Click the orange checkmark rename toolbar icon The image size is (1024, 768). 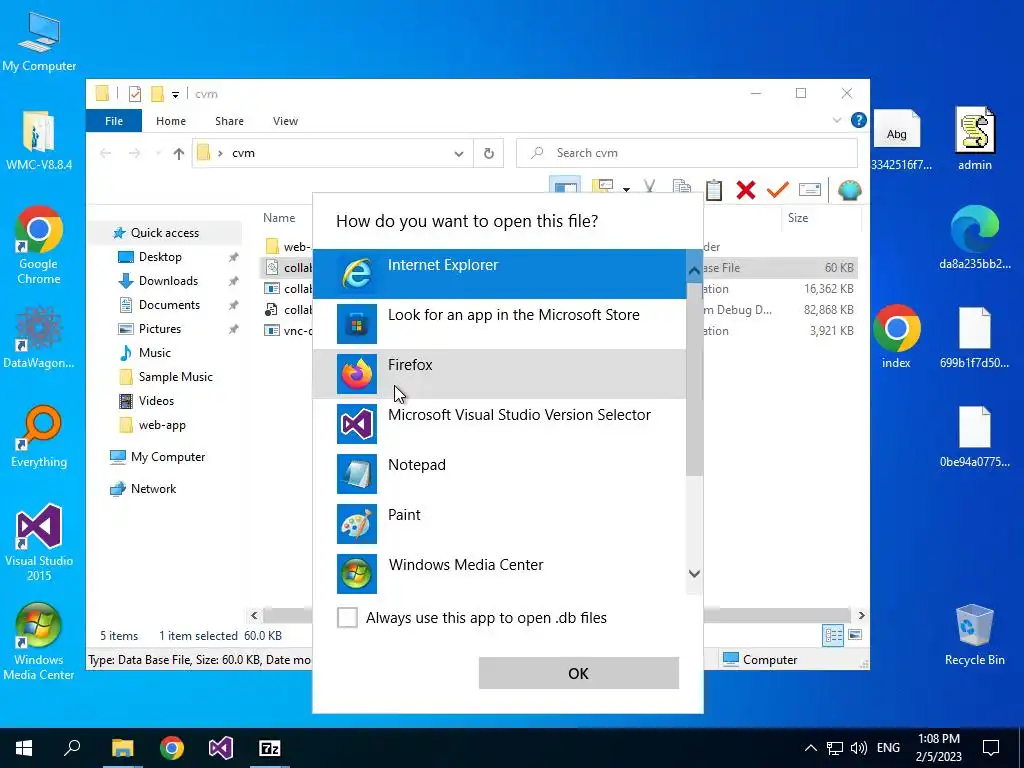[777, 190]
